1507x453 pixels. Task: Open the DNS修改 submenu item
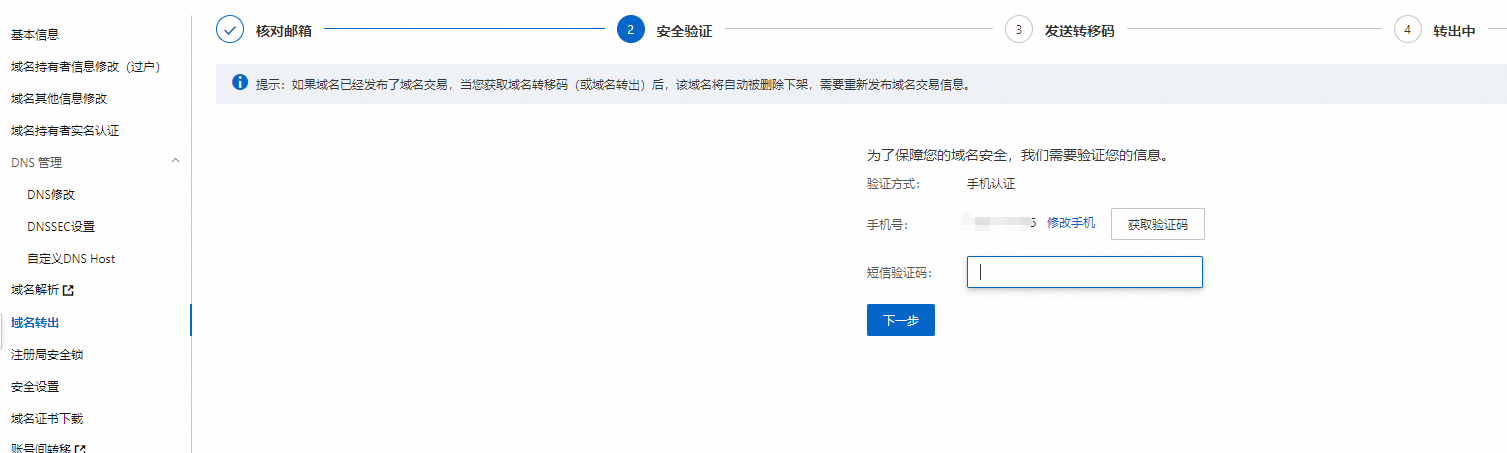pyautogui.click(x=51, y=195)
